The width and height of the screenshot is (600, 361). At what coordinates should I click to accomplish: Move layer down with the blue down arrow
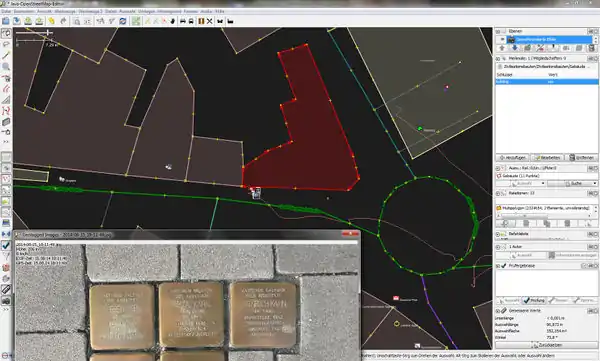coord(515,48)
